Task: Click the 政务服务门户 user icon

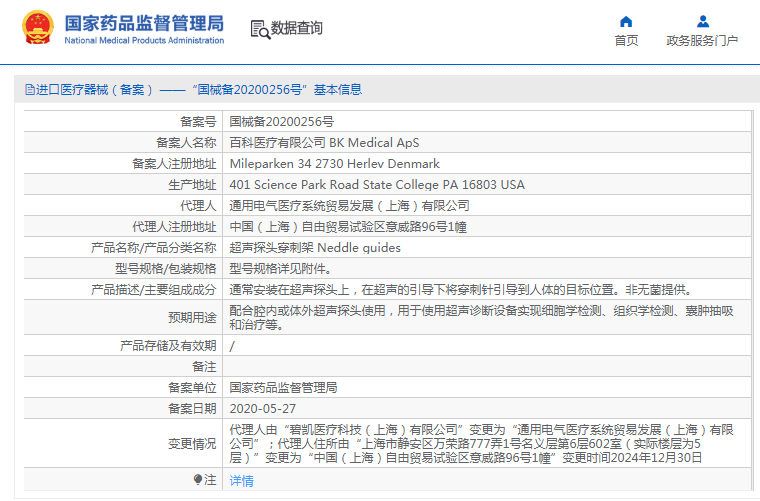Action: pos(703,21)
